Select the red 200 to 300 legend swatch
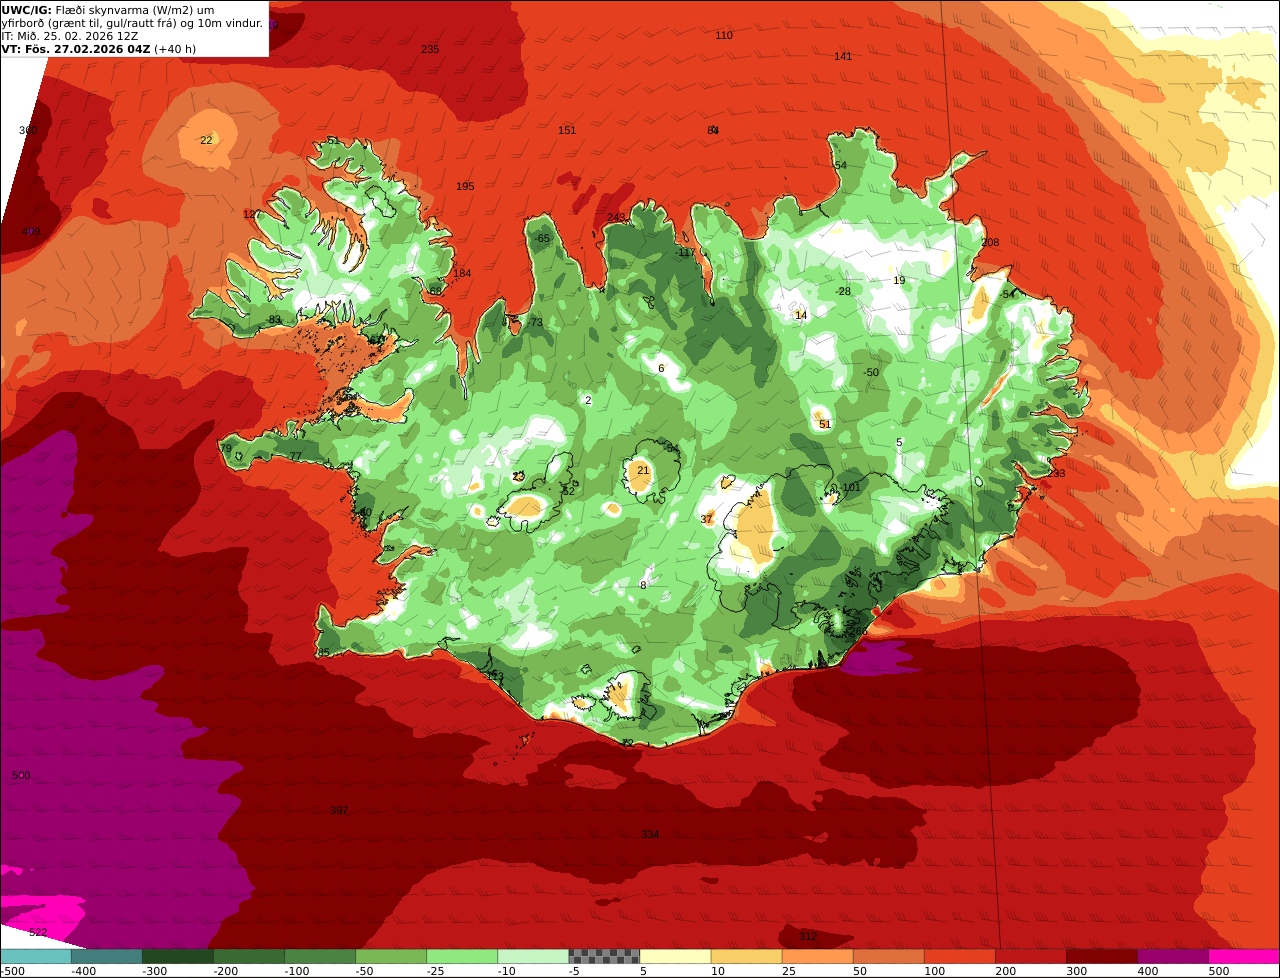The width and height of the screenshot is (1280, 978). 1030,956
